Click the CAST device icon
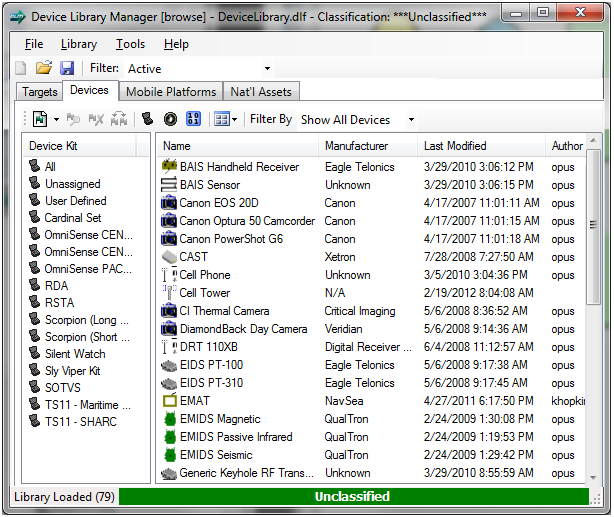This screenshot has height=517, width=614. click(x=169, y=257)
